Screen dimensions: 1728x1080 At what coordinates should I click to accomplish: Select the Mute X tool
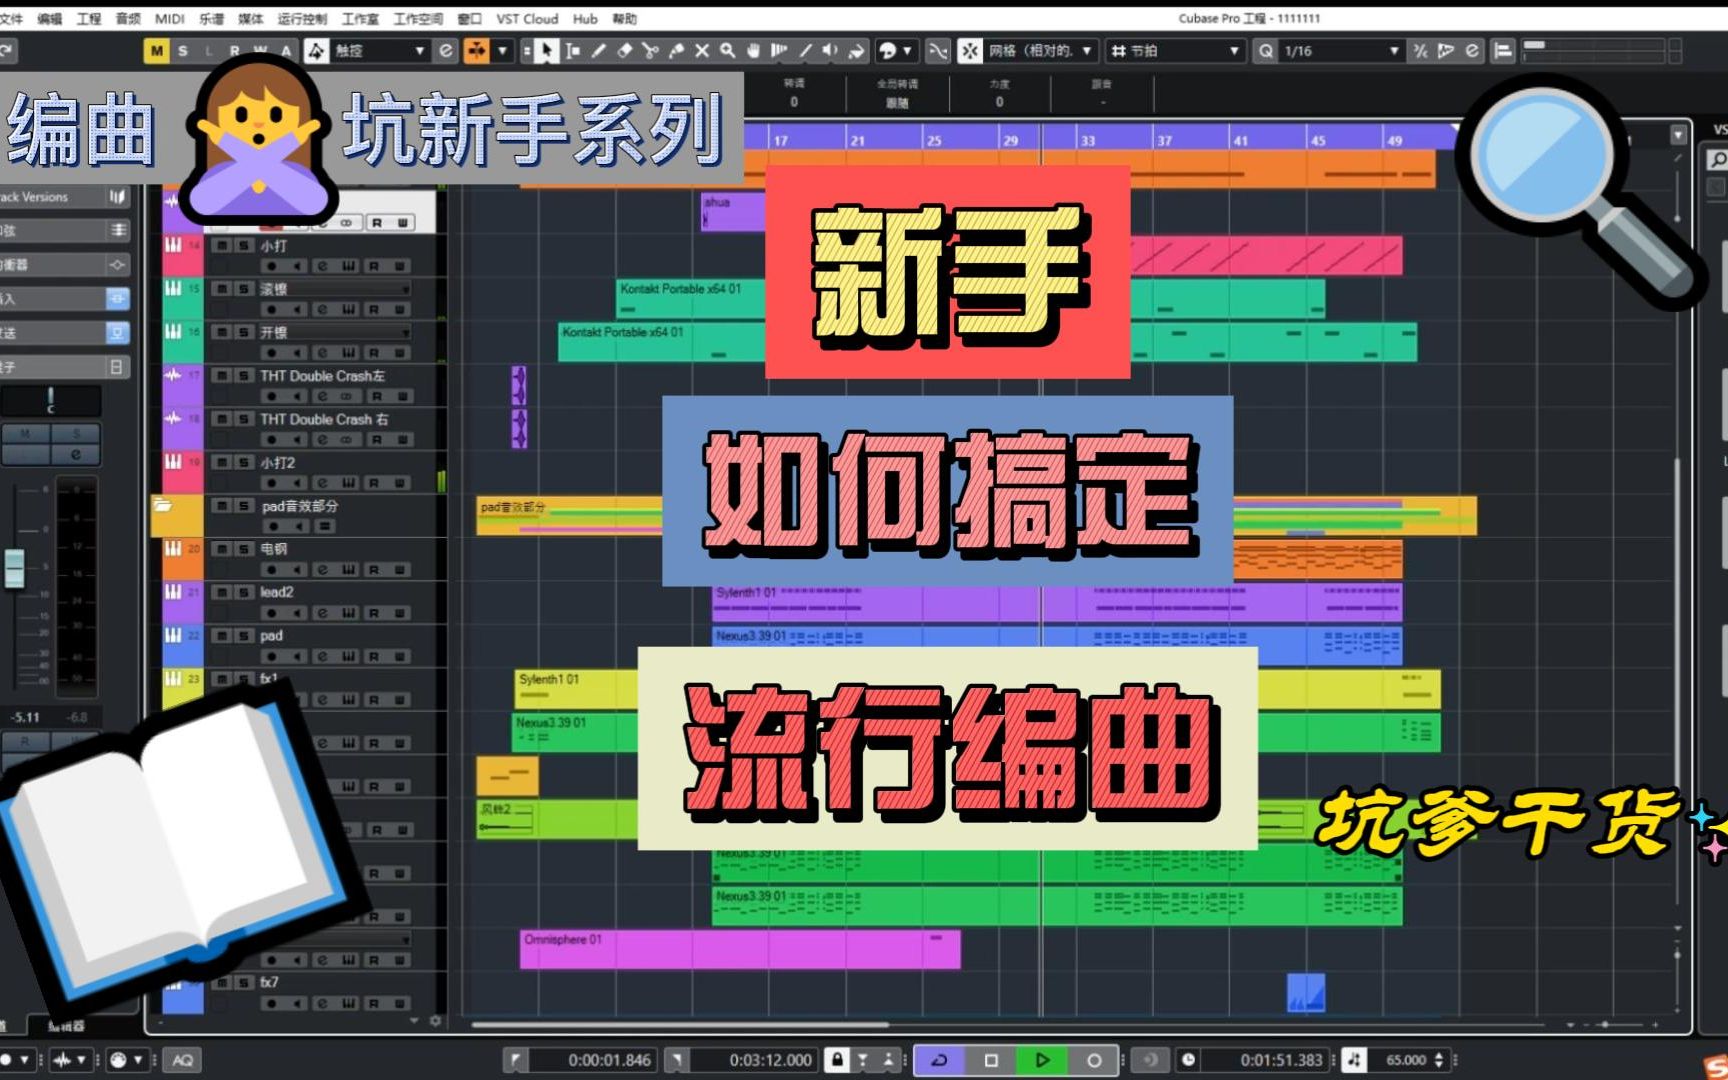tap(702, 51)
